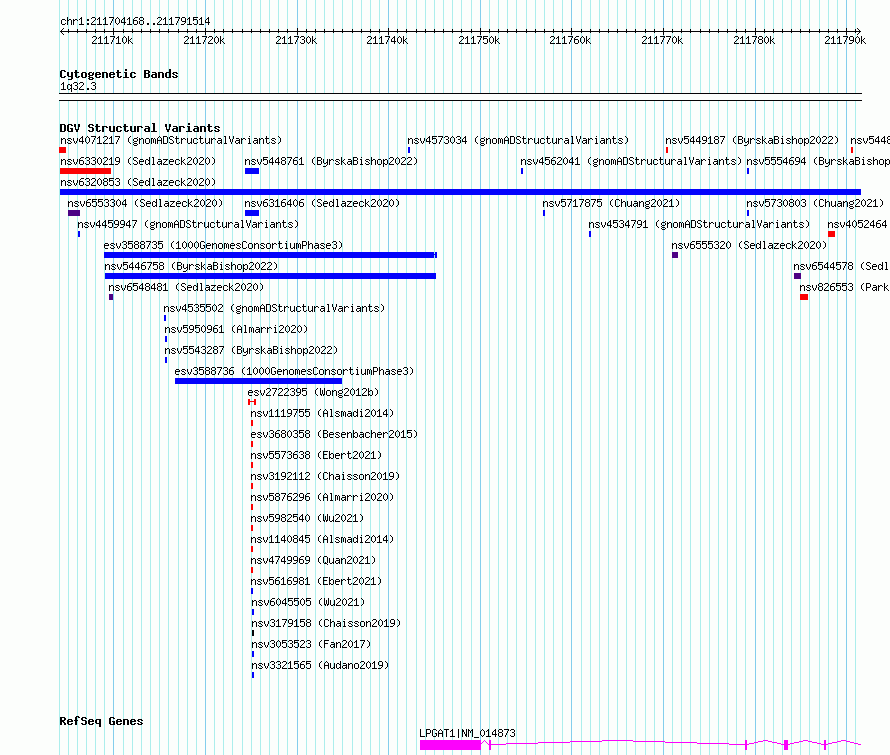The height and width of the screenshot is (755, 890).
Task: Select nsv5449187 (ByrskaBishop2022) label
Action: pos(752,140)
